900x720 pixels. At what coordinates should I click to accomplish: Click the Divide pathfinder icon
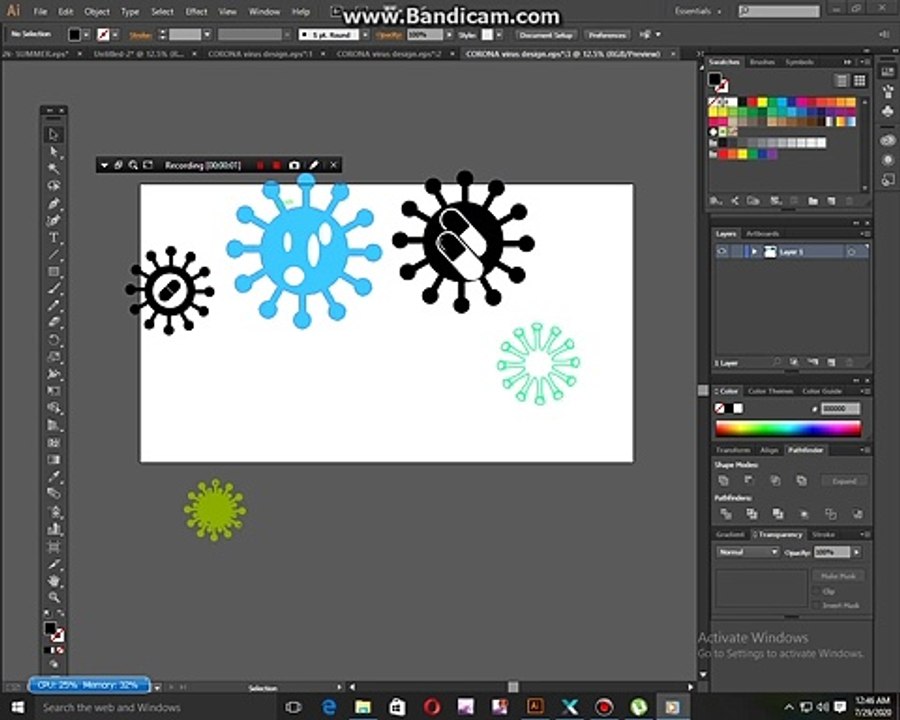point(726,513)
